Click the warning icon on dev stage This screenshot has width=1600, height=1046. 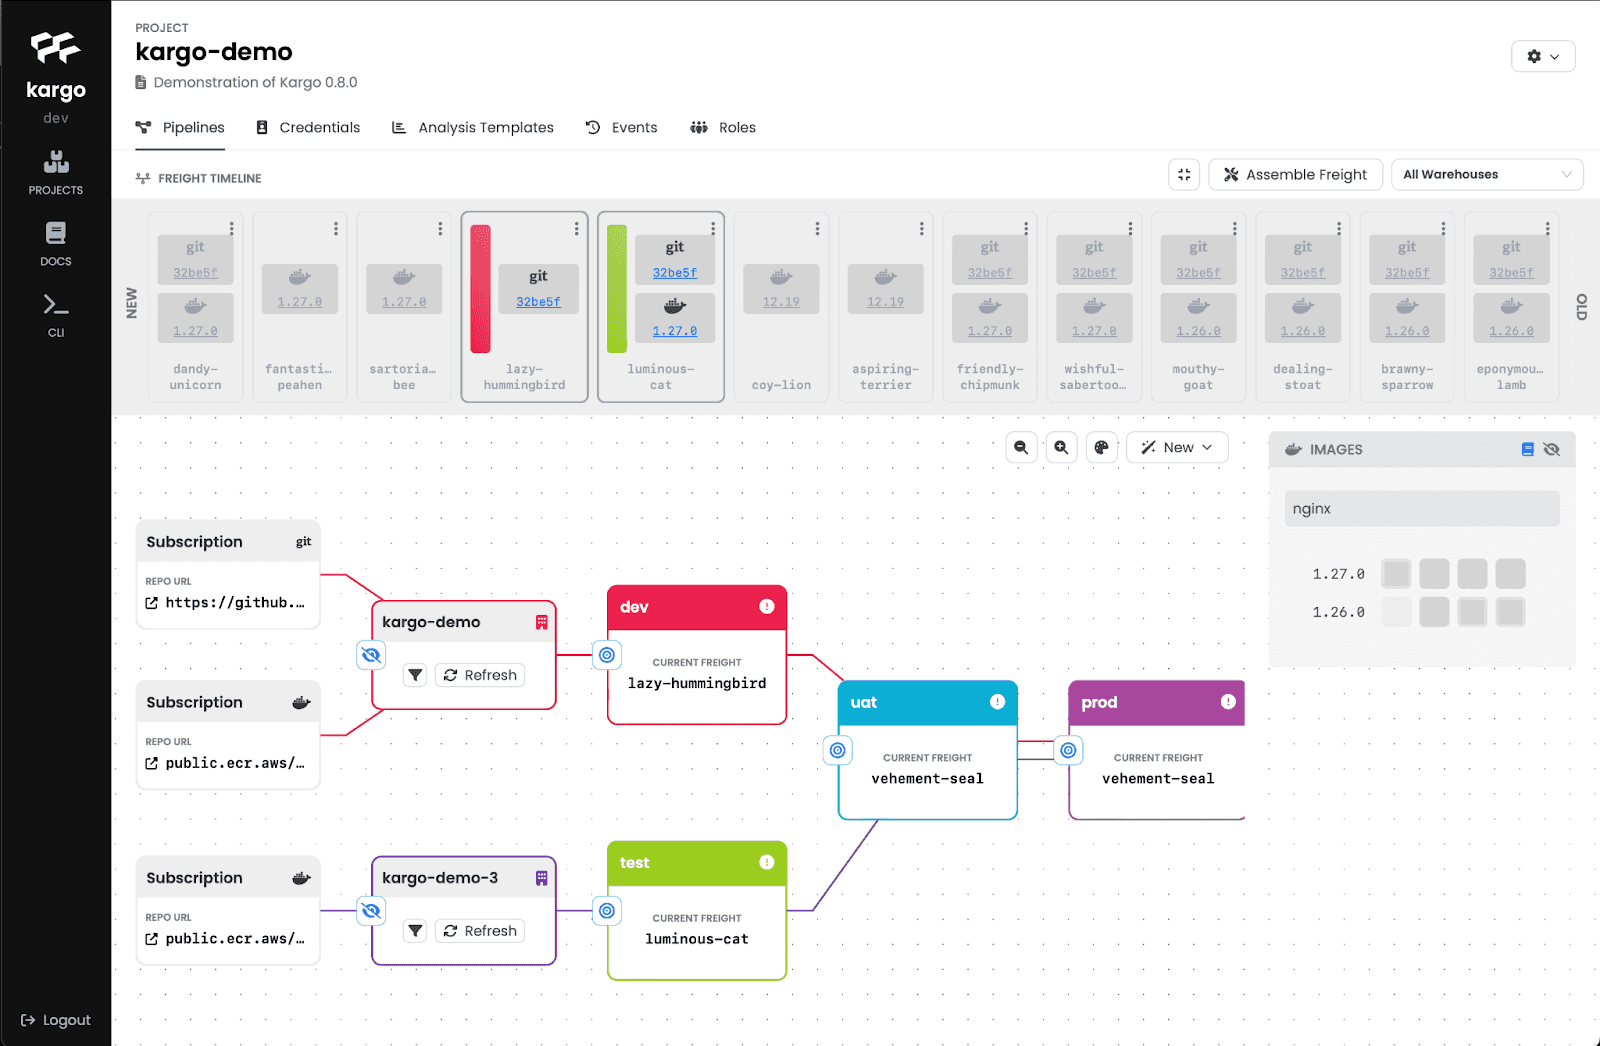coord(767,606)
